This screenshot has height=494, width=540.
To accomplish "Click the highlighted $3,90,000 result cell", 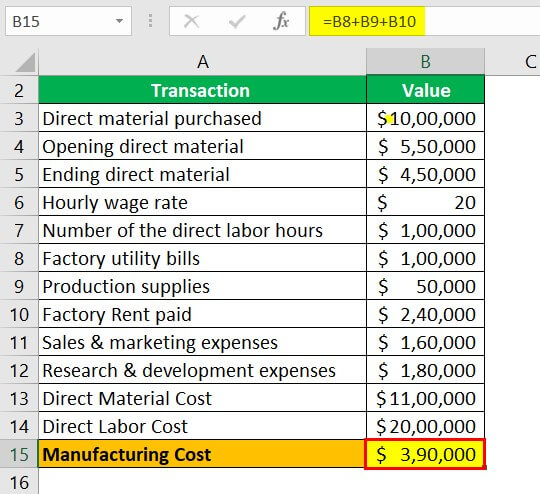I will click(425, 454).
